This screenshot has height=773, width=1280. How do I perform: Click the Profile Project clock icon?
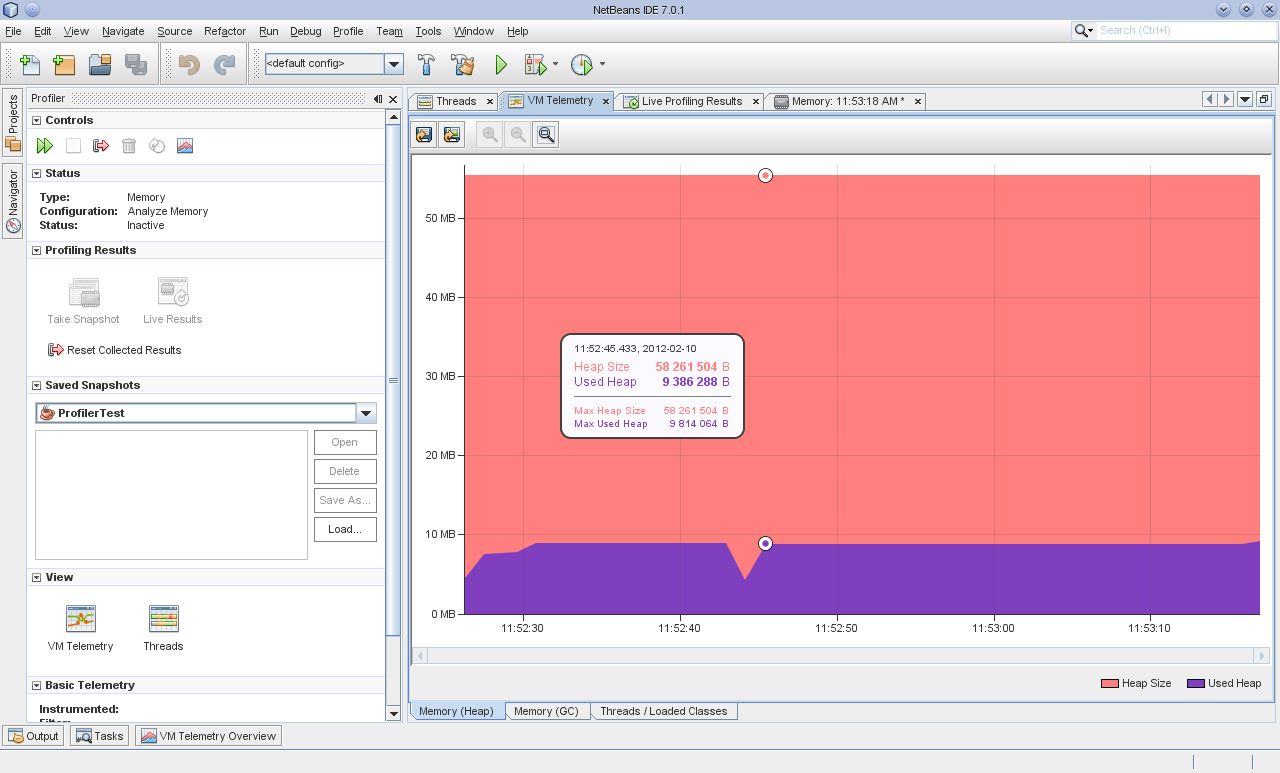coord(582,64)
